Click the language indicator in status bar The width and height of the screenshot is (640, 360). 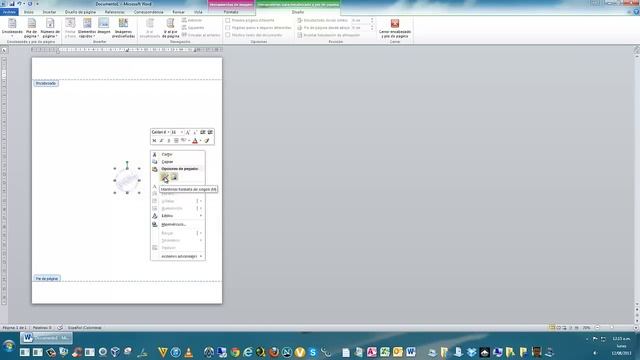[84, 327]
